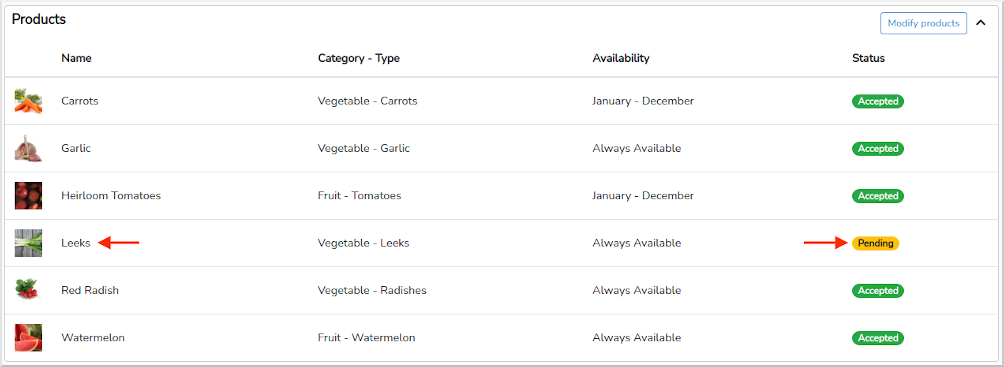Viewport: 1004px width, 367px height.
Task: Click the Category - Type column header
Action: coord(359,58)
